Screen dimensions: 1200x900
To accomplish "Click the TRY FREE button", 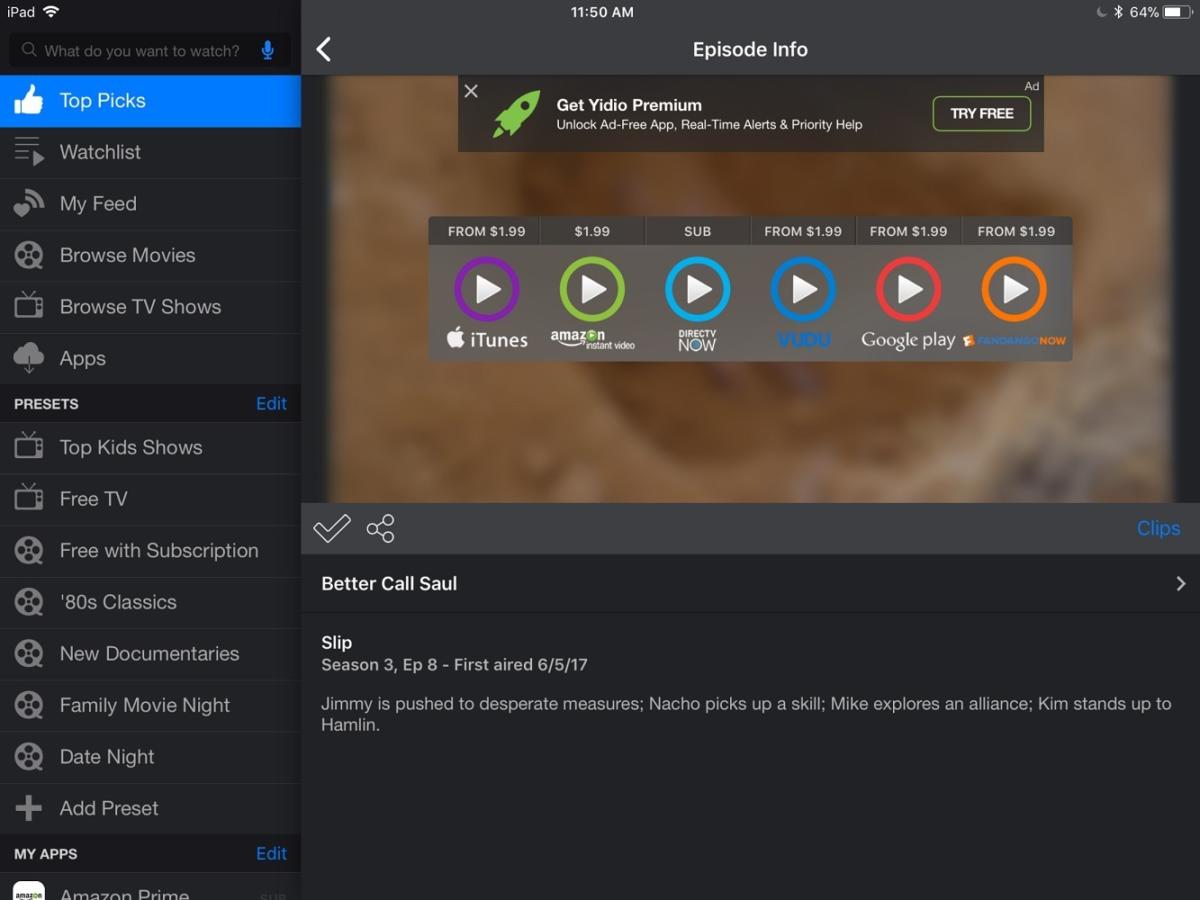I will [x=981, y=114].
